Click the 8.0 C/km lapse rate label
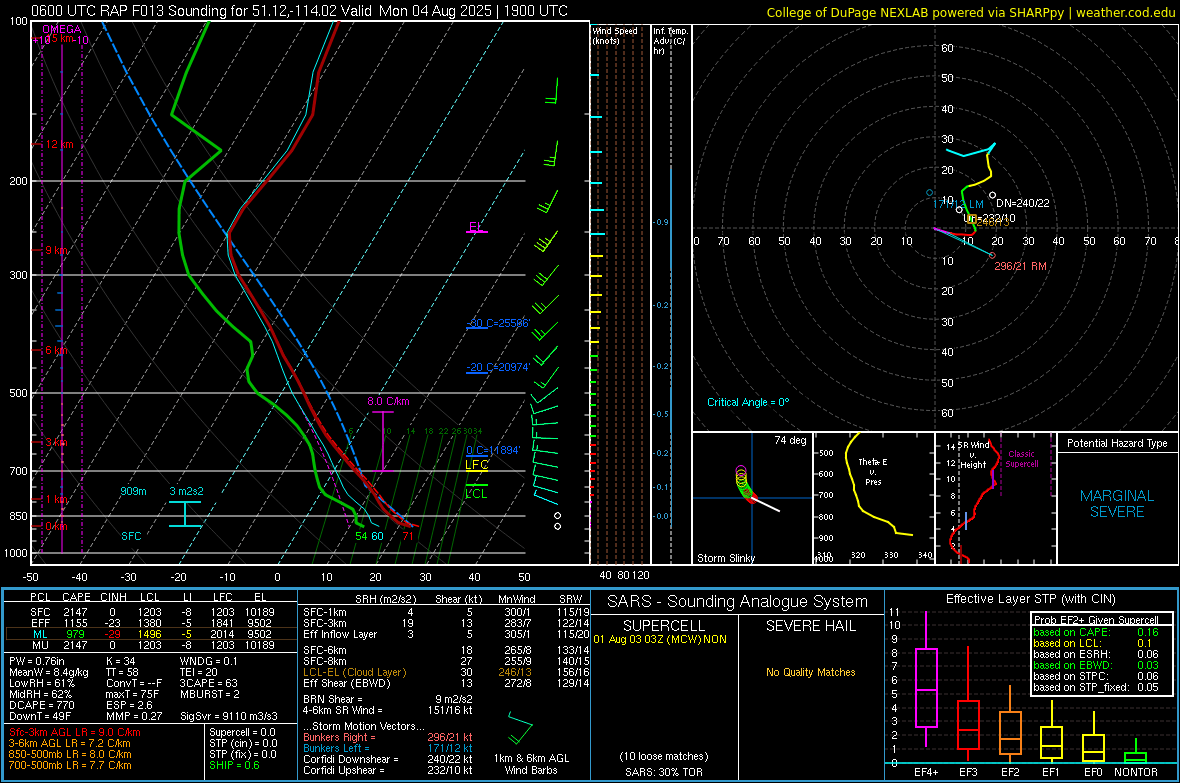 click(x=388, y=401)
